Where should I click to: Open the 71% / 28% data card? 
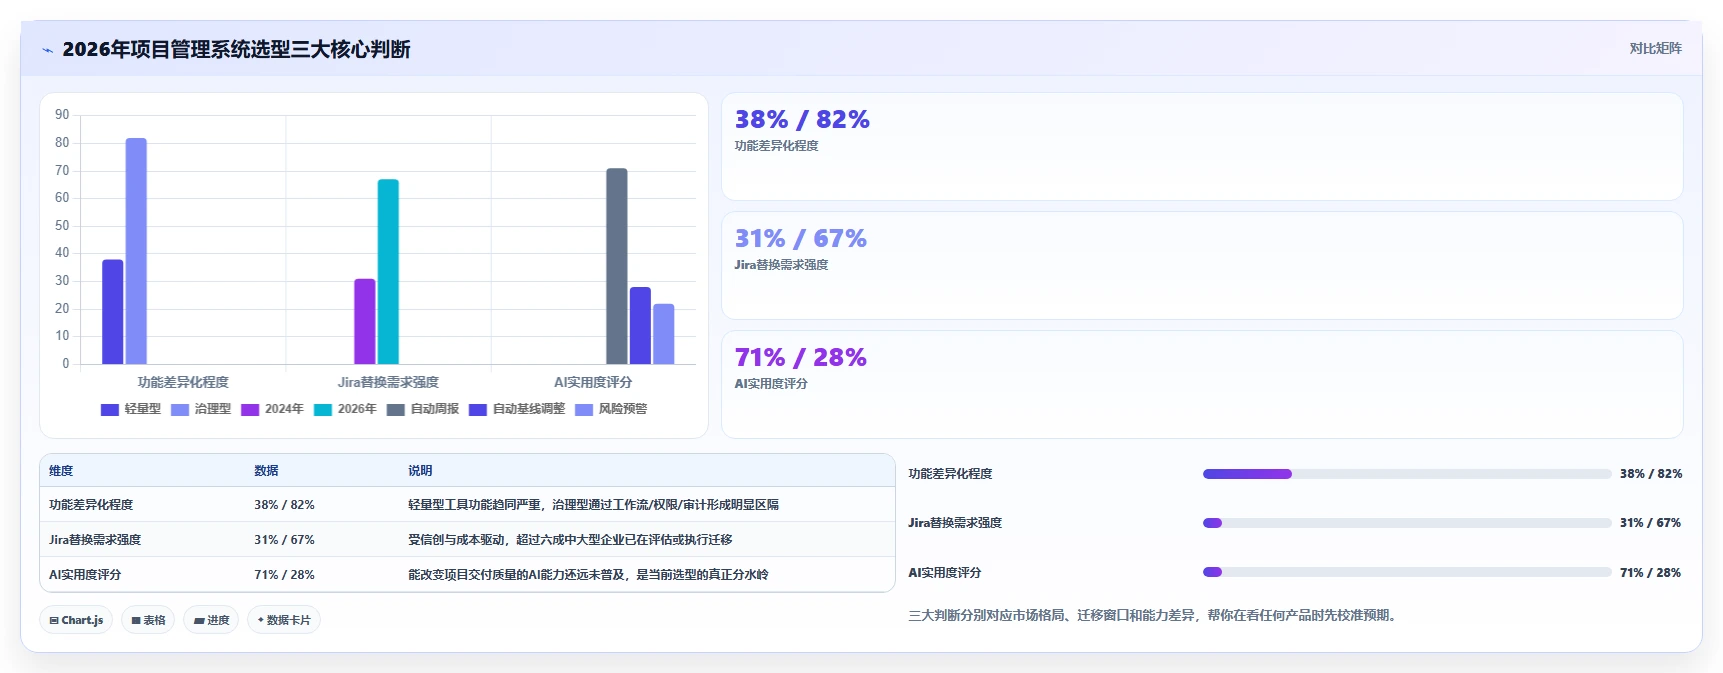tap(1202, 385)
